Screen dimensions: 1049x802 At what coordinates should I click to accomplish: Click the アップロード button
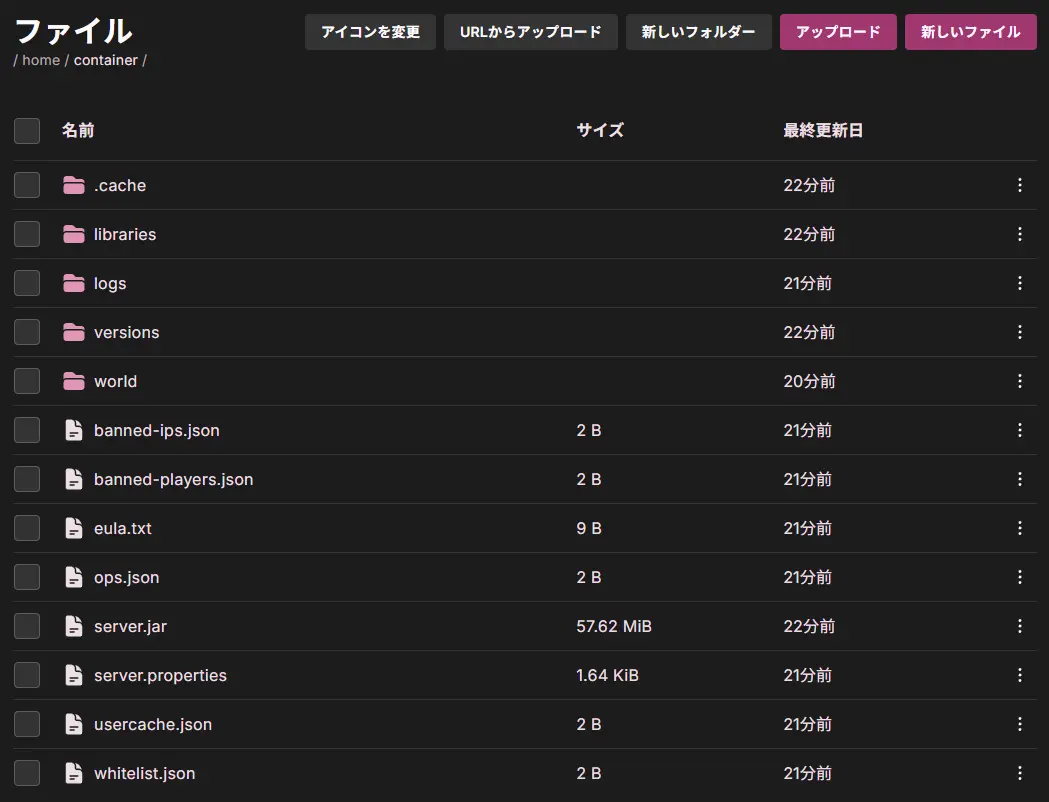click(838, 32)
